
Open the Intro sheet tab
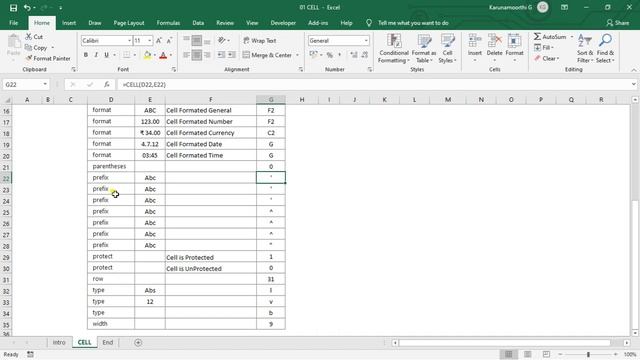[x=59, y=342]
